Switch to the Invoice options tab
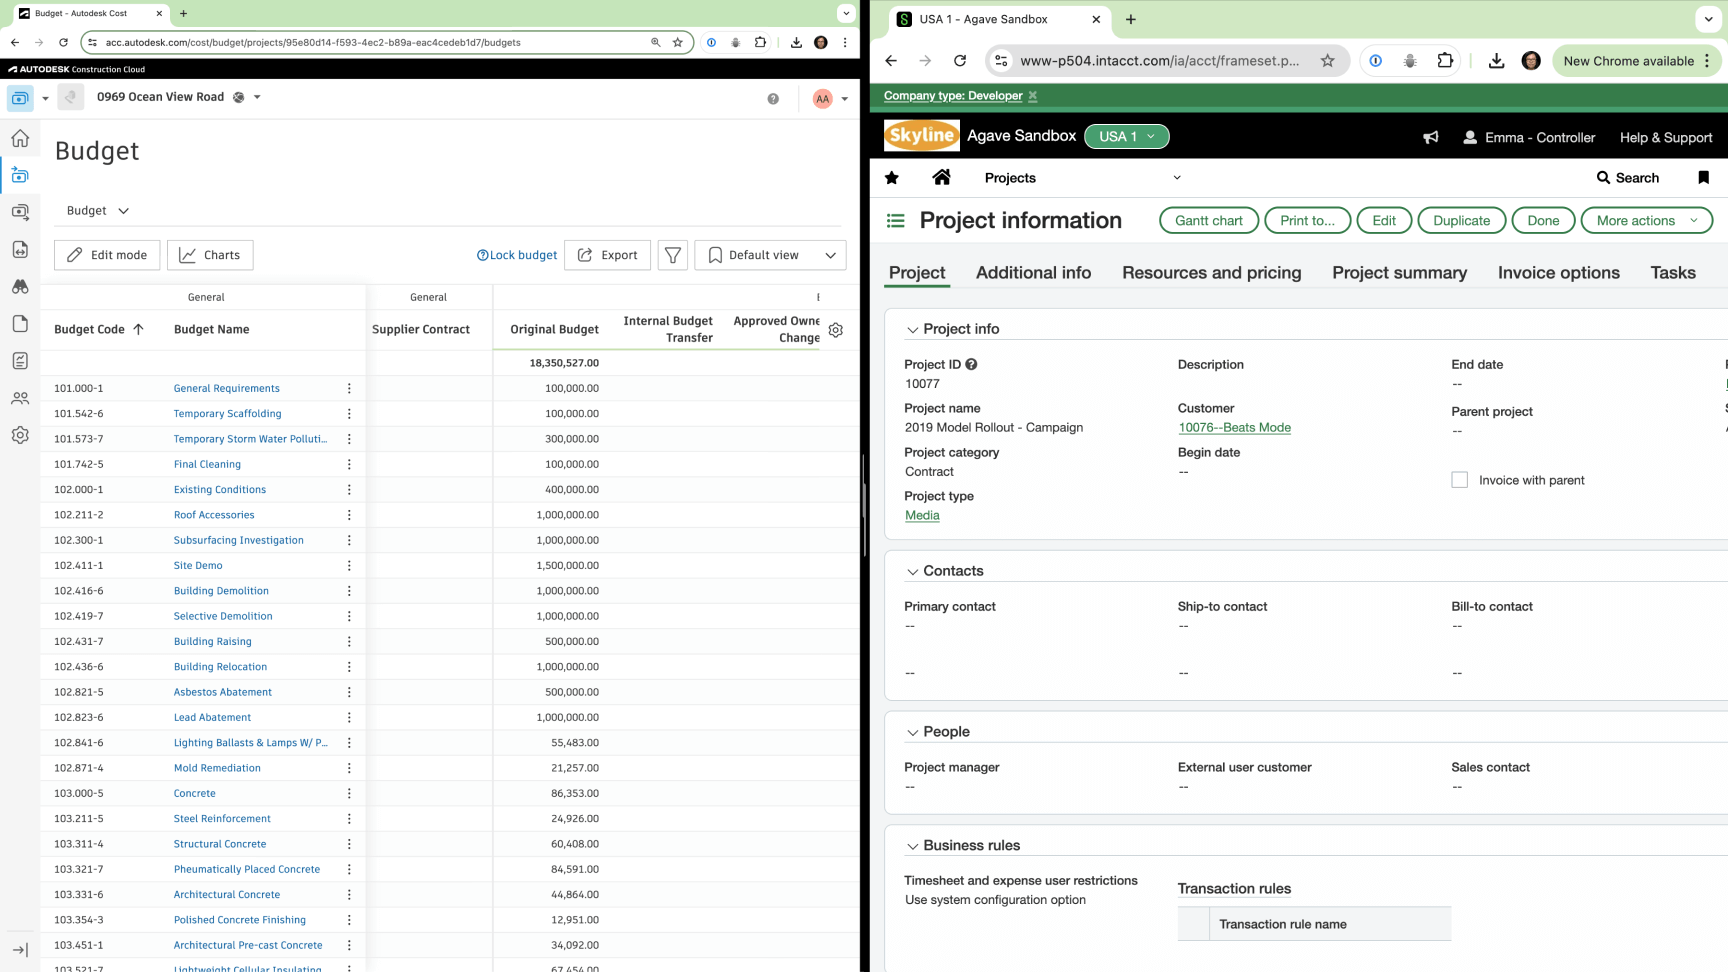This screenshot has width=1728, height=972. point(1558,273)
